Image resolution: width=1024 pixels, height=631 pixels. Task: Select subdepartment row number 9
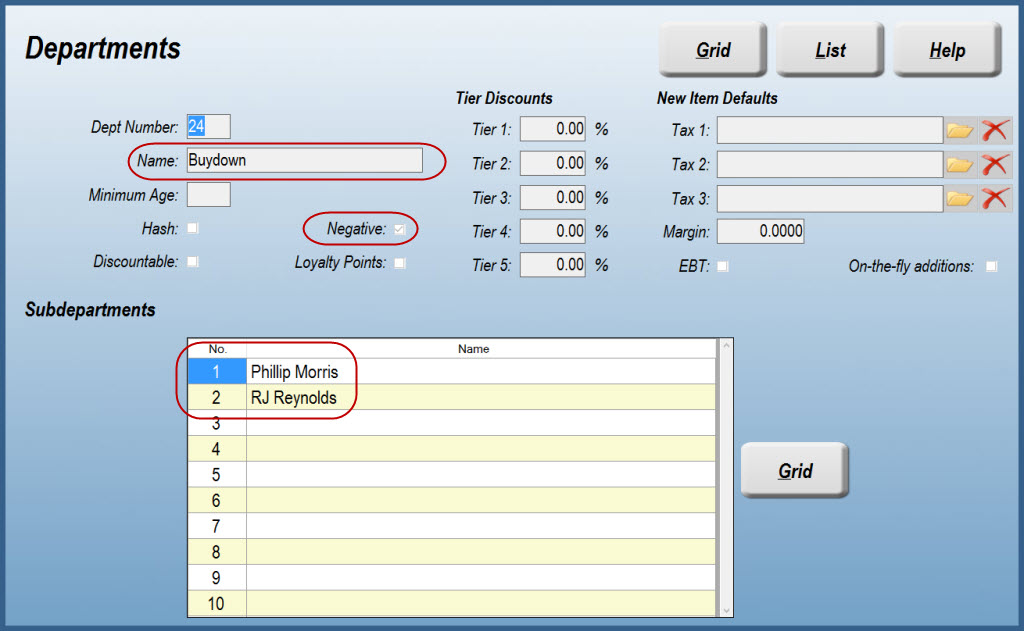[217, 578]
